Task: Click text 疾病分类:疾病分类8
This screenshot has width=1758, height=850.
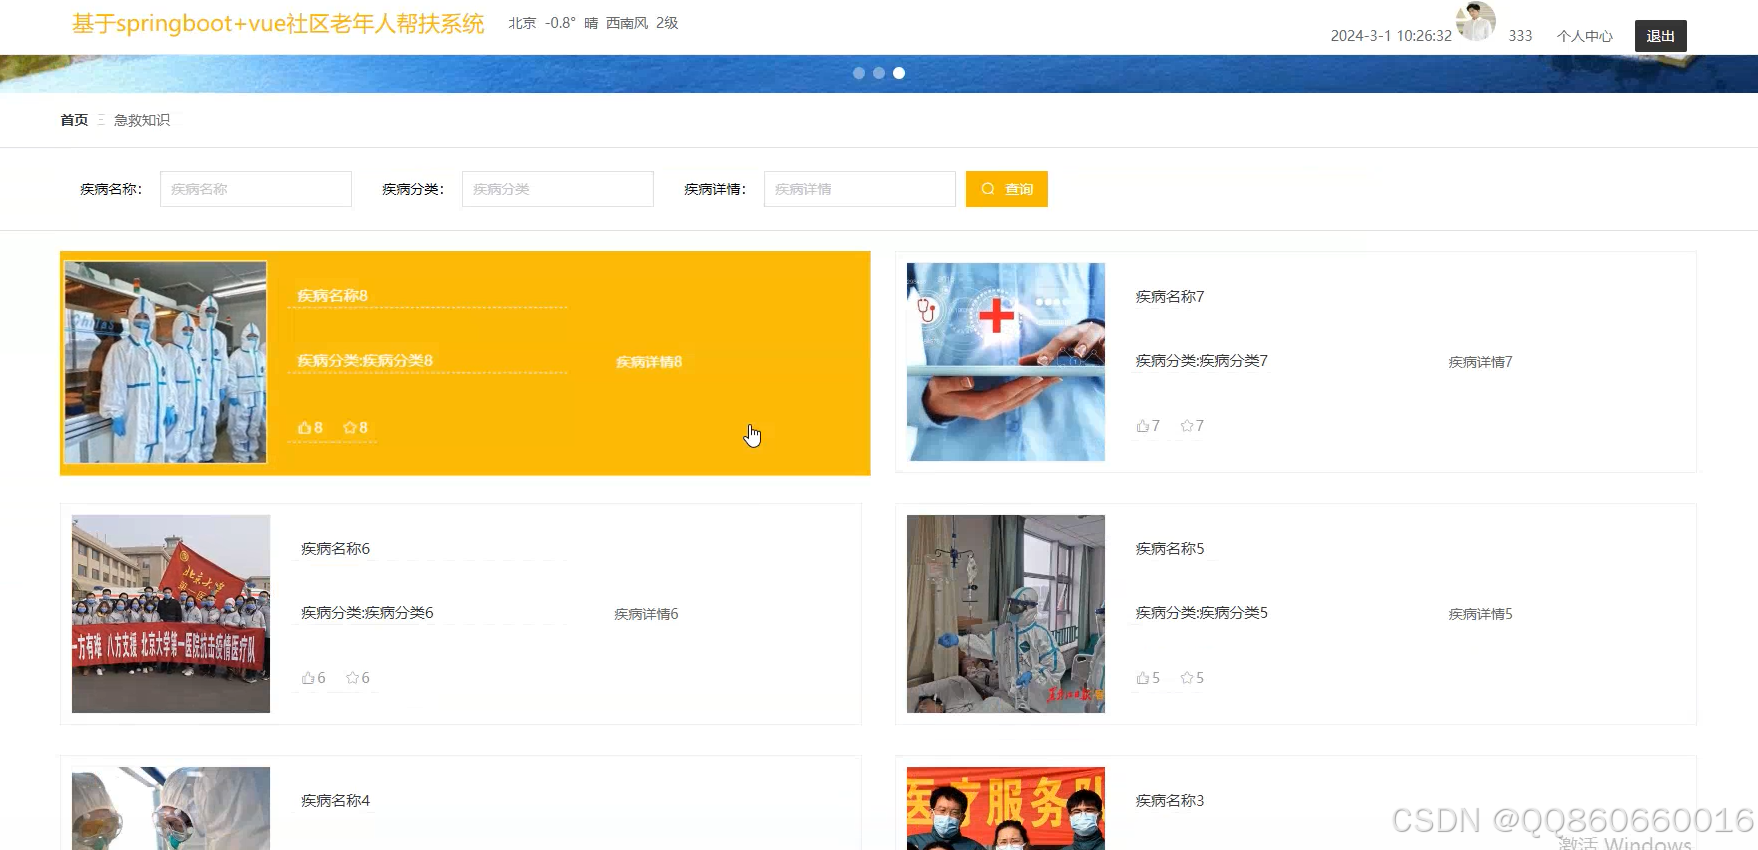Action: [365, 361]
